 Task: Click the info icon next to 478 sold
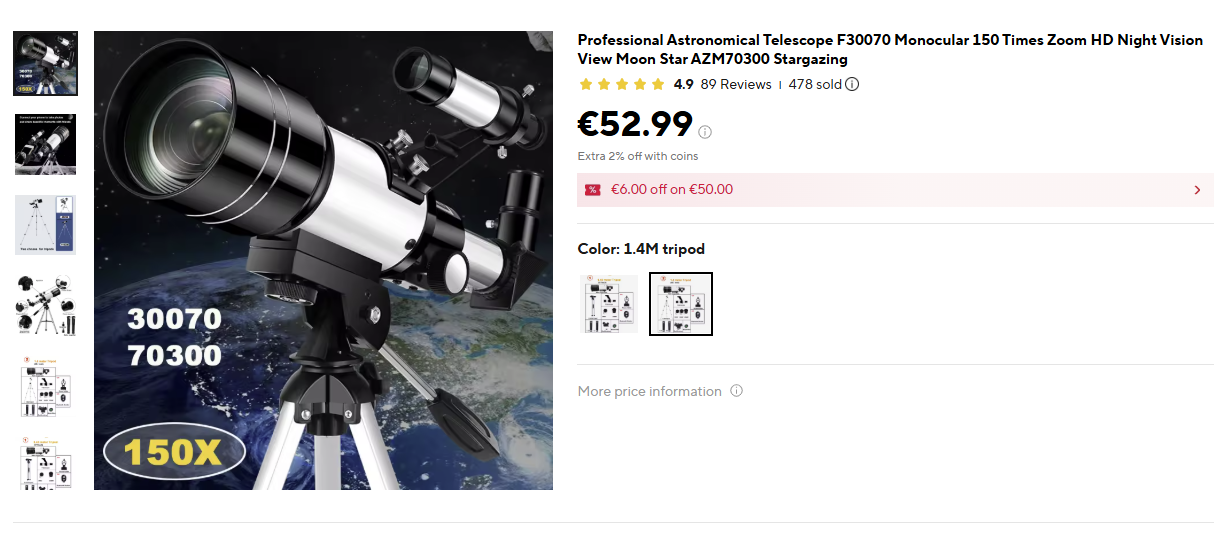[852, 84]
